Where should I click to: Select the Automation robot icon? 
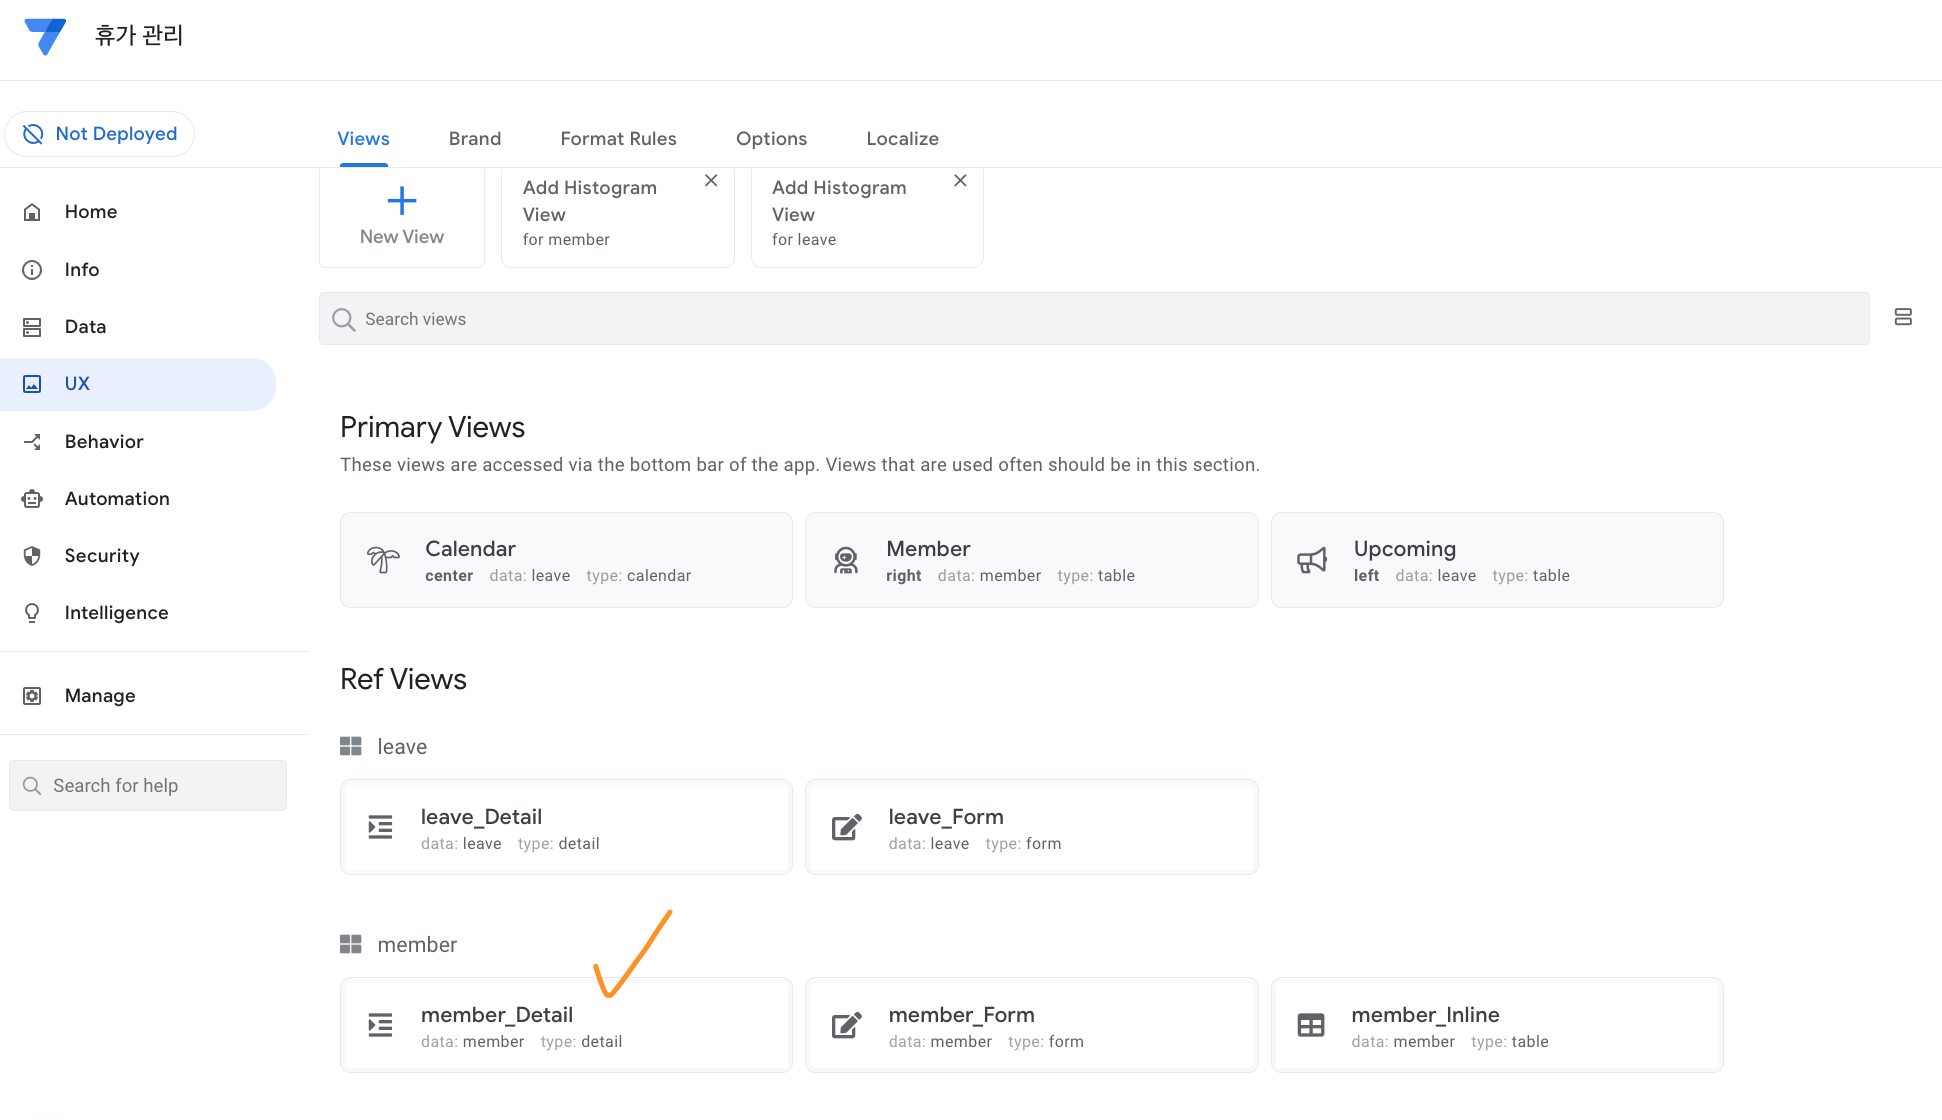pyautogui.click(x=32, y=499)
